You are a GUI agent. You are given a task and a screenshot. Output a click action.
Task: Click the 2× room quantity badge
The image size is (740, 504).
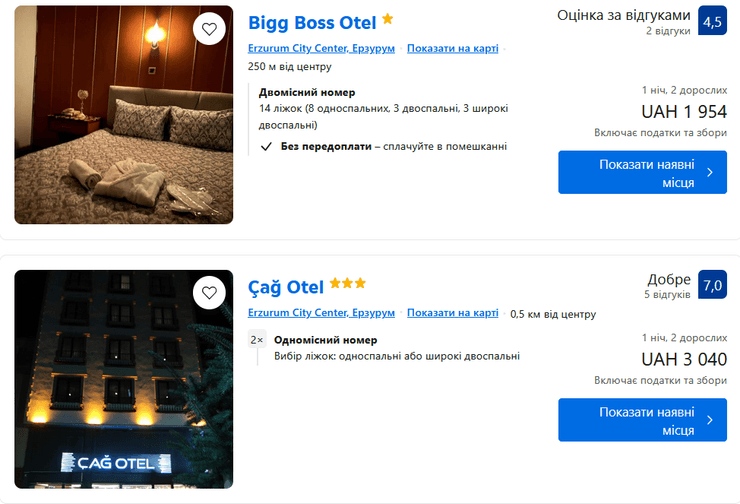[x=257, y=340]
